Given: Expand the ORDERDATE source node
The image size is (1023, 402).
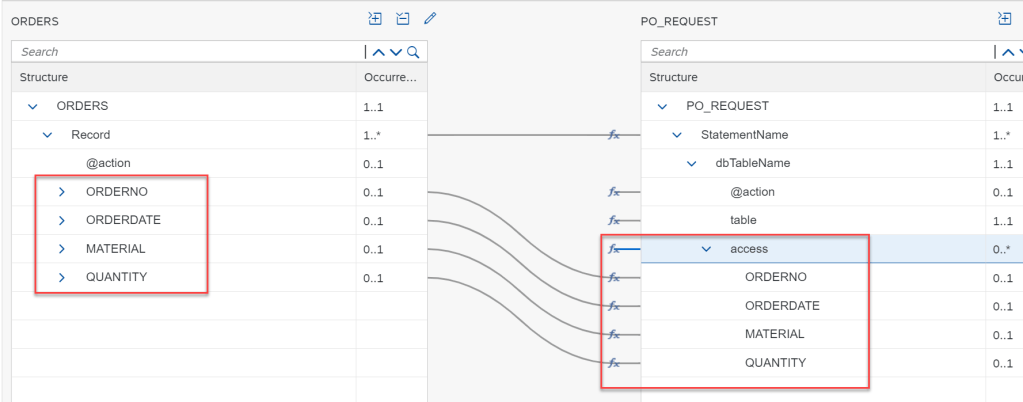Looking at the screenshot, I should [62, 220].
